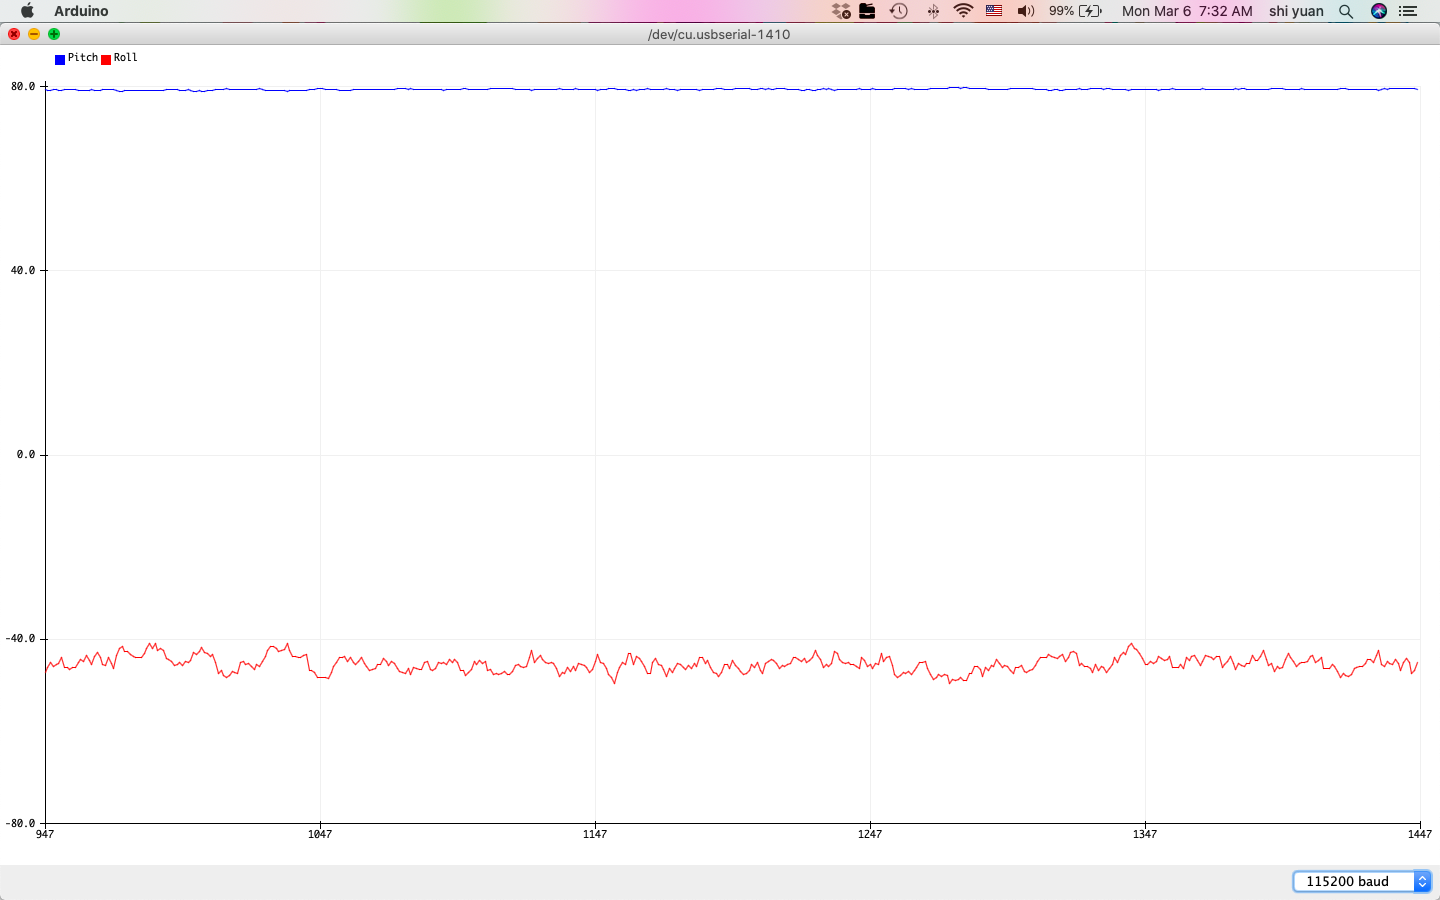Click the red Roll legend swatch
The height and width of the screenshot is (900, 1440).
click(x=106, y=60)
